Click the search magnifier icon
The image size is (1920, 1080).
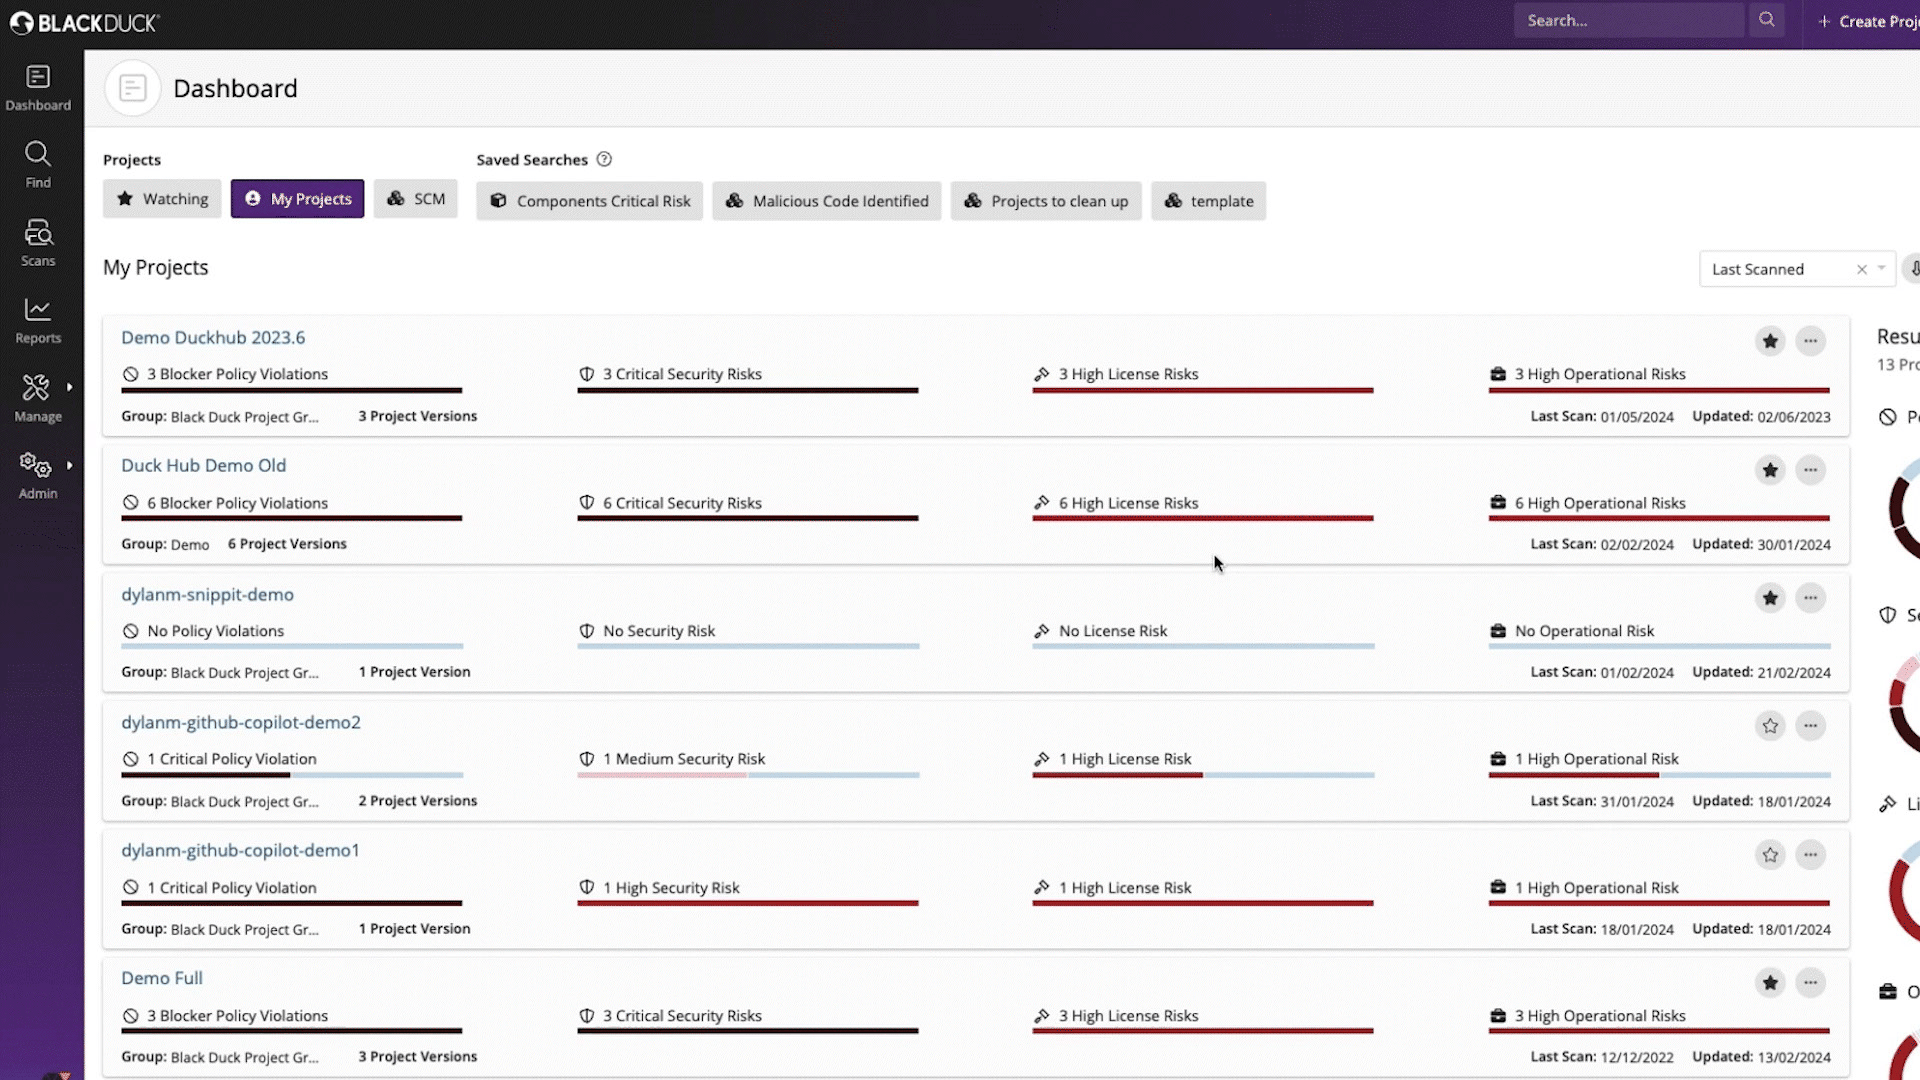pyautogui.click(x=1767, y=19)
